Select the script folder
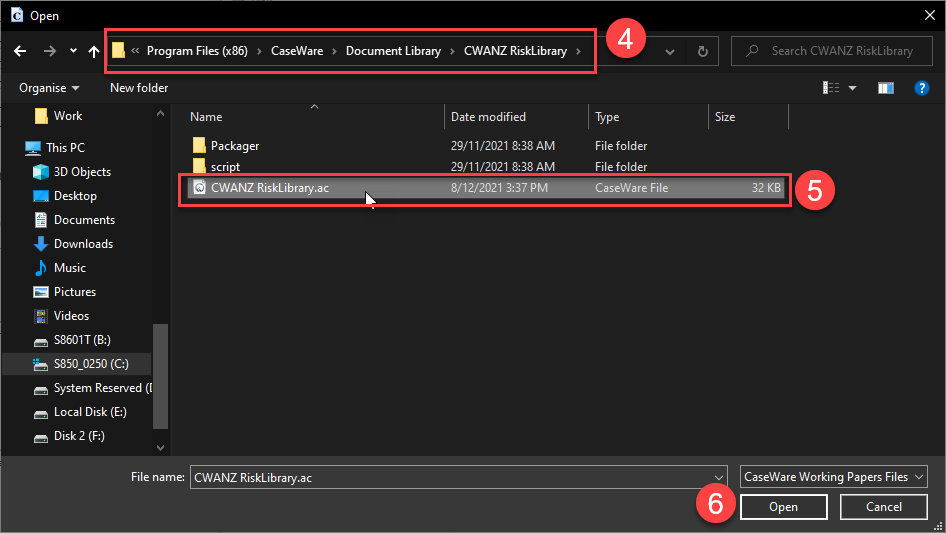The height and width of the screenshot is (533, 946). pyautogui.click(x=225, y=167)
